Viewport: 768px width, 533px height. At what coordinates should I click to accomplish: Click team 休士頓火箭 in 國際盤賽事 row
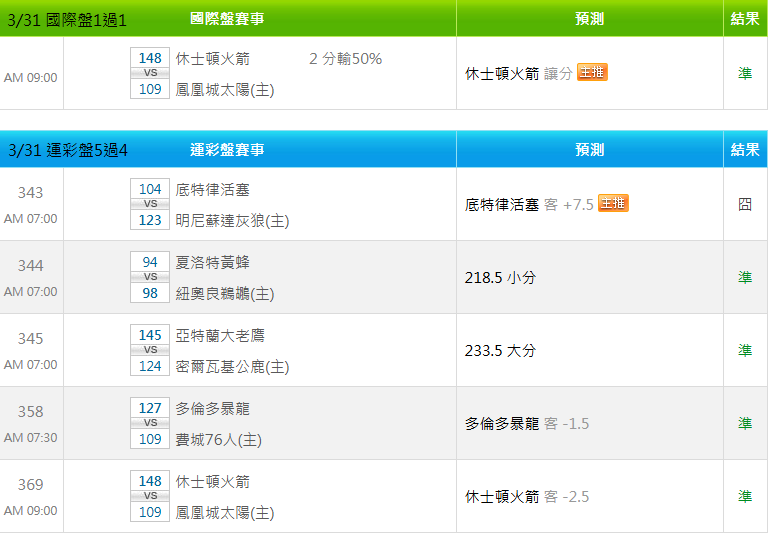[x=213, y=59]
